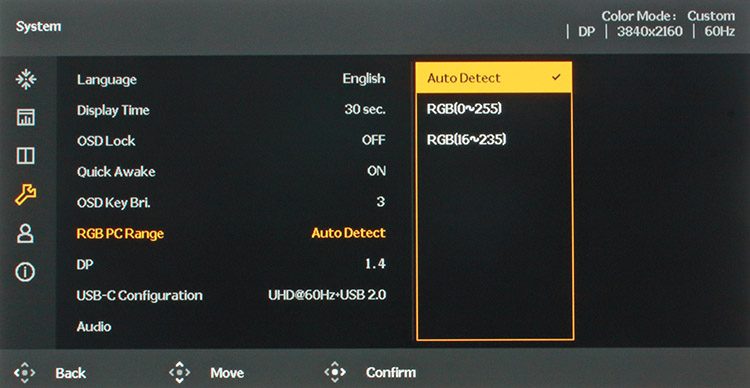
Task: Open the user profile sidebar icon
Action: pos(25,233)
